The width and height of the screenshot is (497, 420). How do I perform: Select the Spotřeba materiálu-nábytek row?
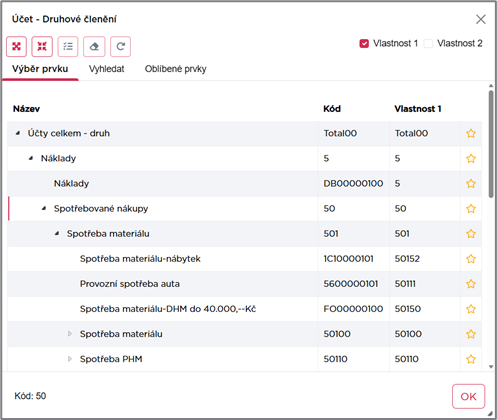pyautogui.click(x=244, y=259)
